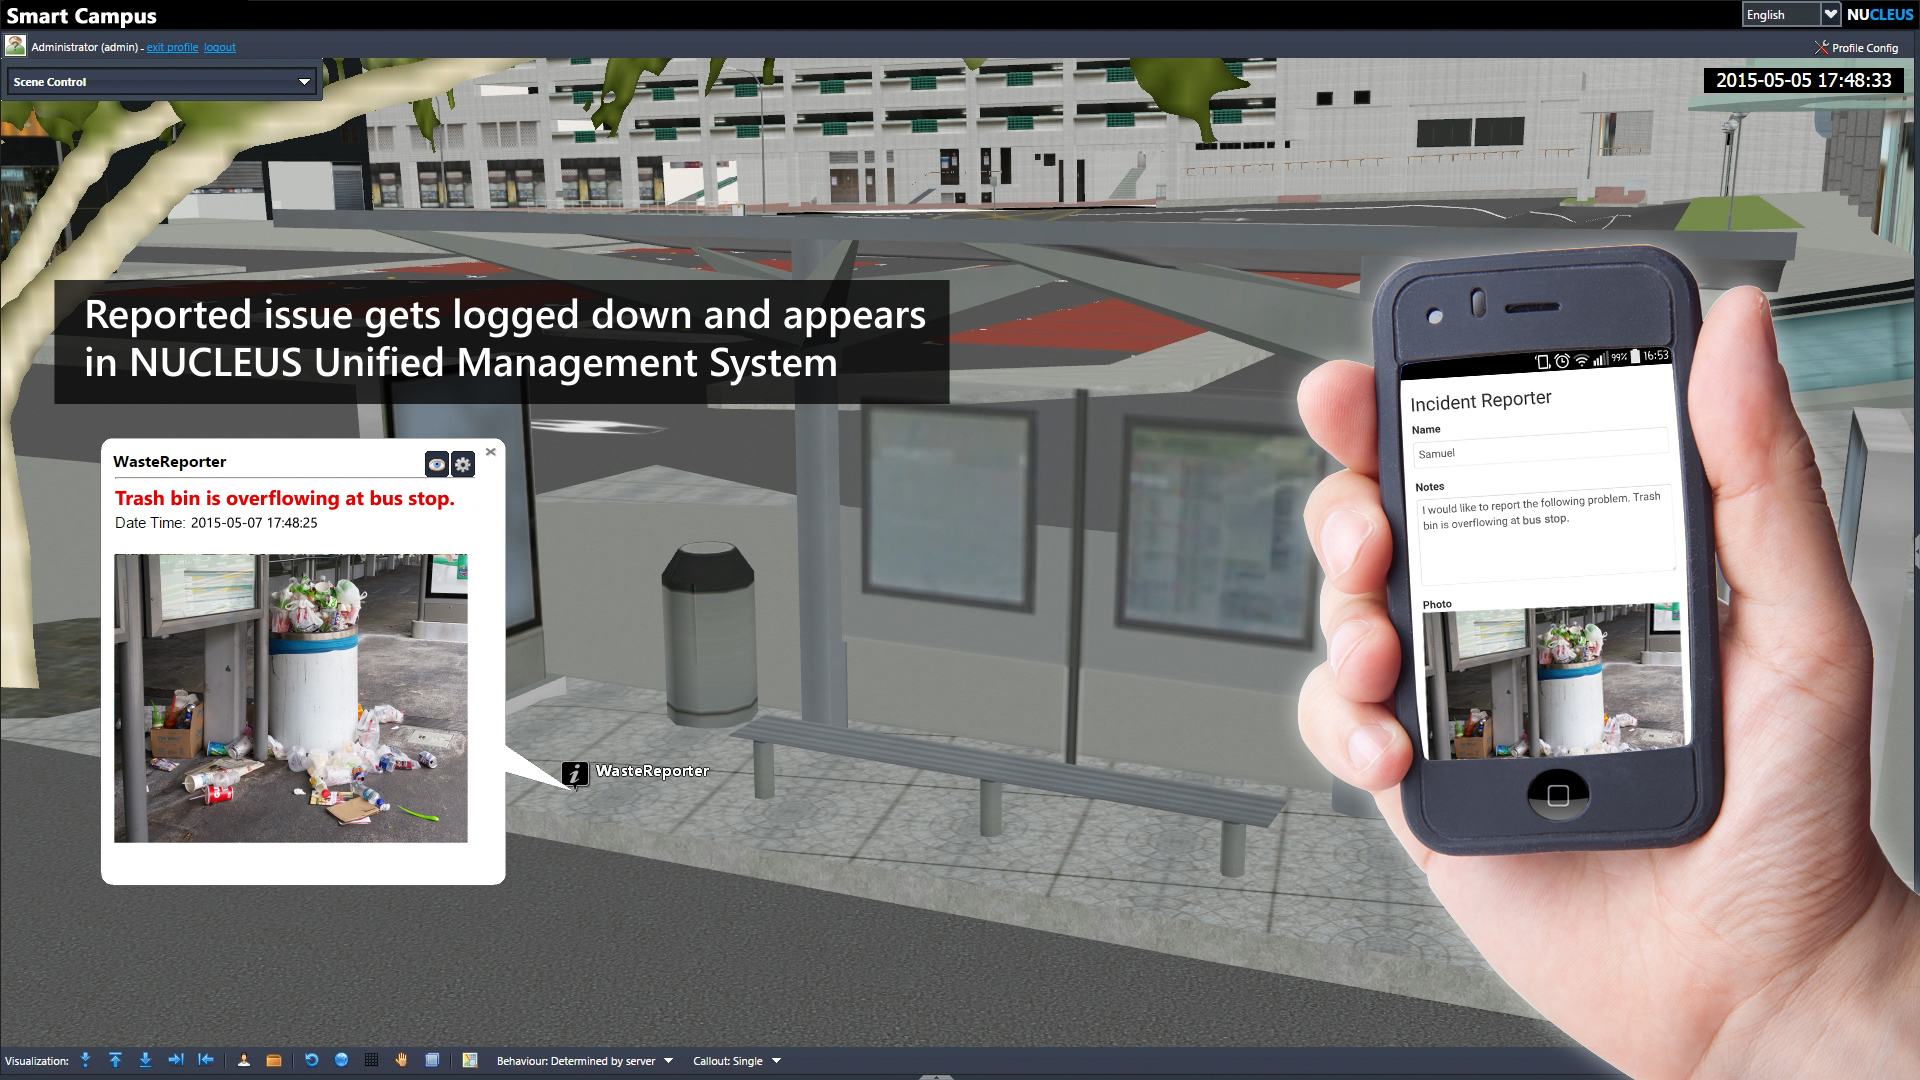Click the down-arrow-to-bar visualization icon
Screen dimensions: 1920x1080
[146, 1060]
